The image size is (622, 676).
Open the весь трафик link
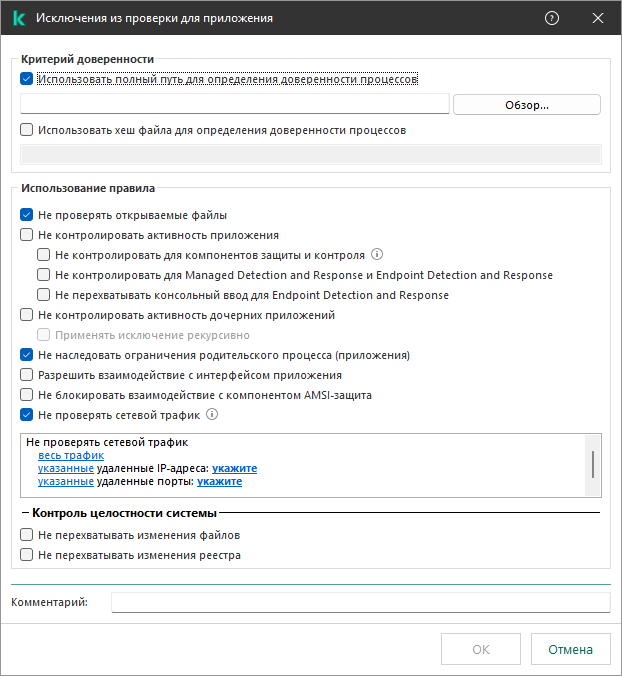point(71,455)
